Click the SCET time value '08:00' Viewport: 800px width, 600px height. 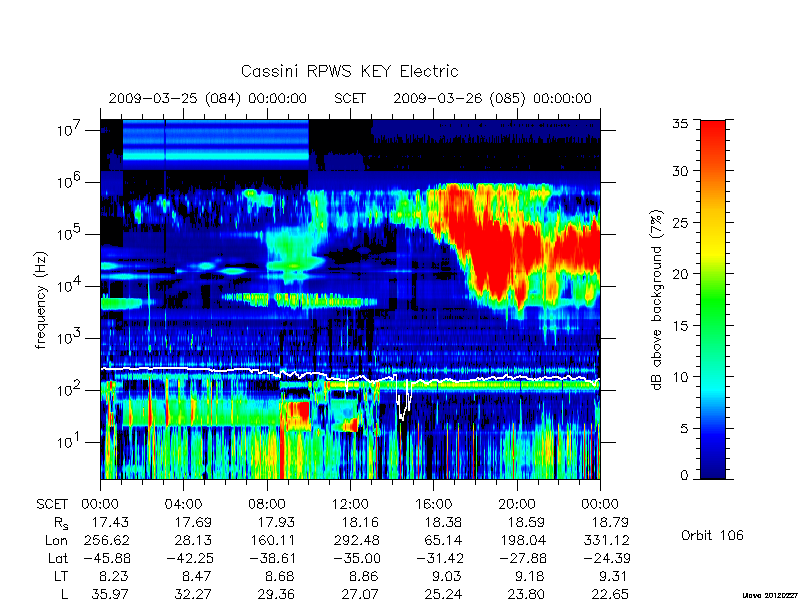coord(266,504)
